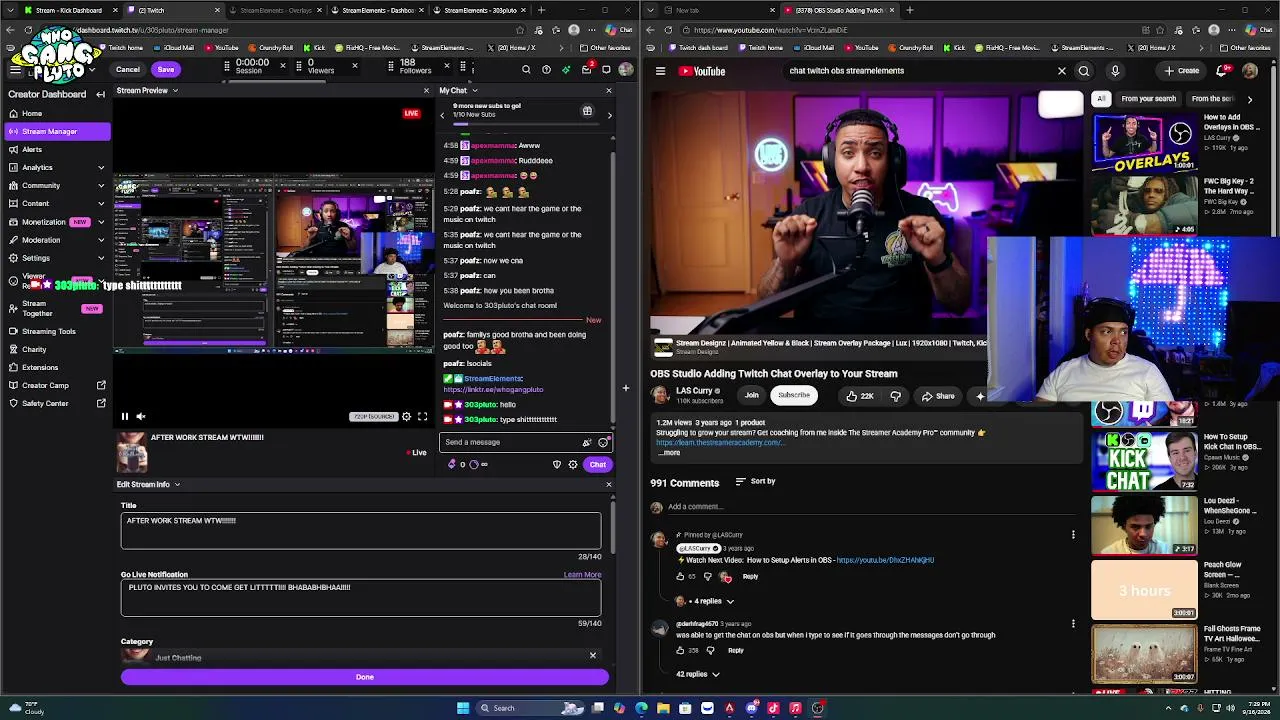The height and width of the screenshot is (720, 1280).
Task: Open Twitch inbox with notification badge
Action: (587, 70)
